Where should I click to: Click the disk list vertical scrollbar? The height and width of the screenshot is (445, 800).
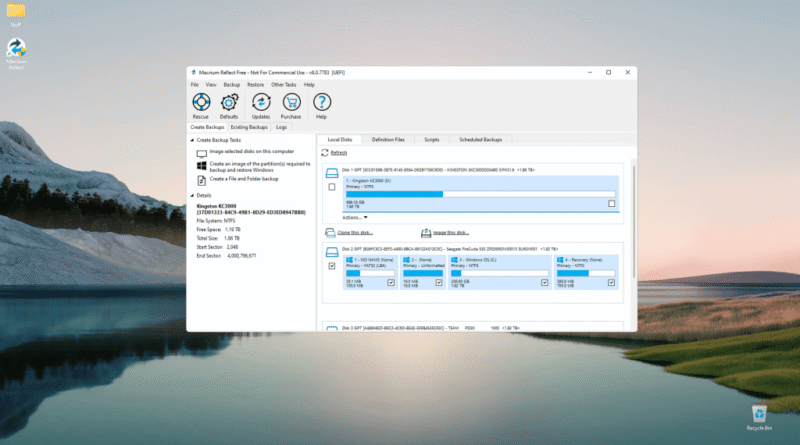pos(634,221)
